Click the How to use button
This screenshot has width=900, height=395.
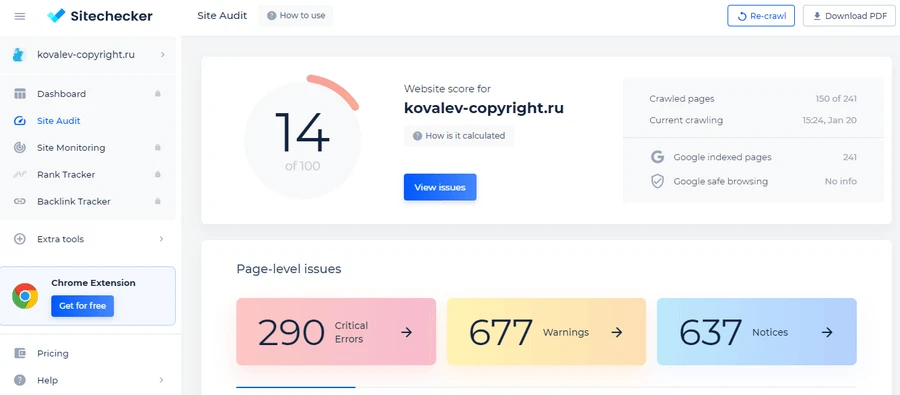click(x=296, y=16)
